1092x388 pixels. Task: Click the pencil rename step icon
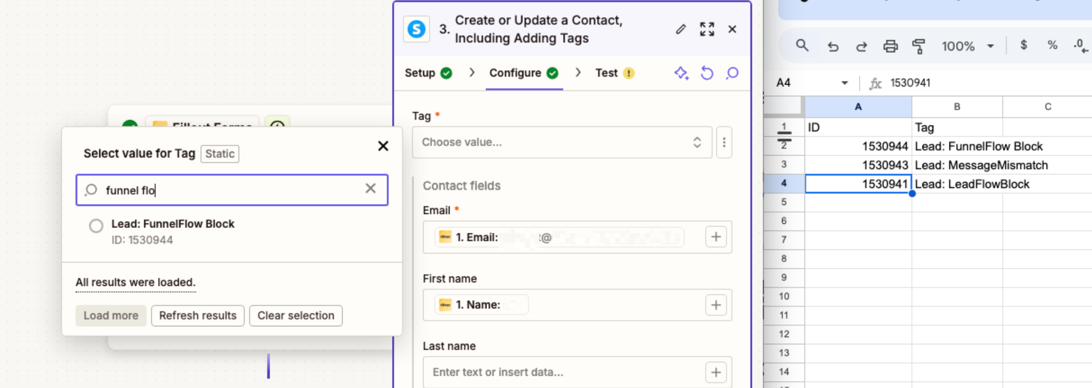(681, 29)
